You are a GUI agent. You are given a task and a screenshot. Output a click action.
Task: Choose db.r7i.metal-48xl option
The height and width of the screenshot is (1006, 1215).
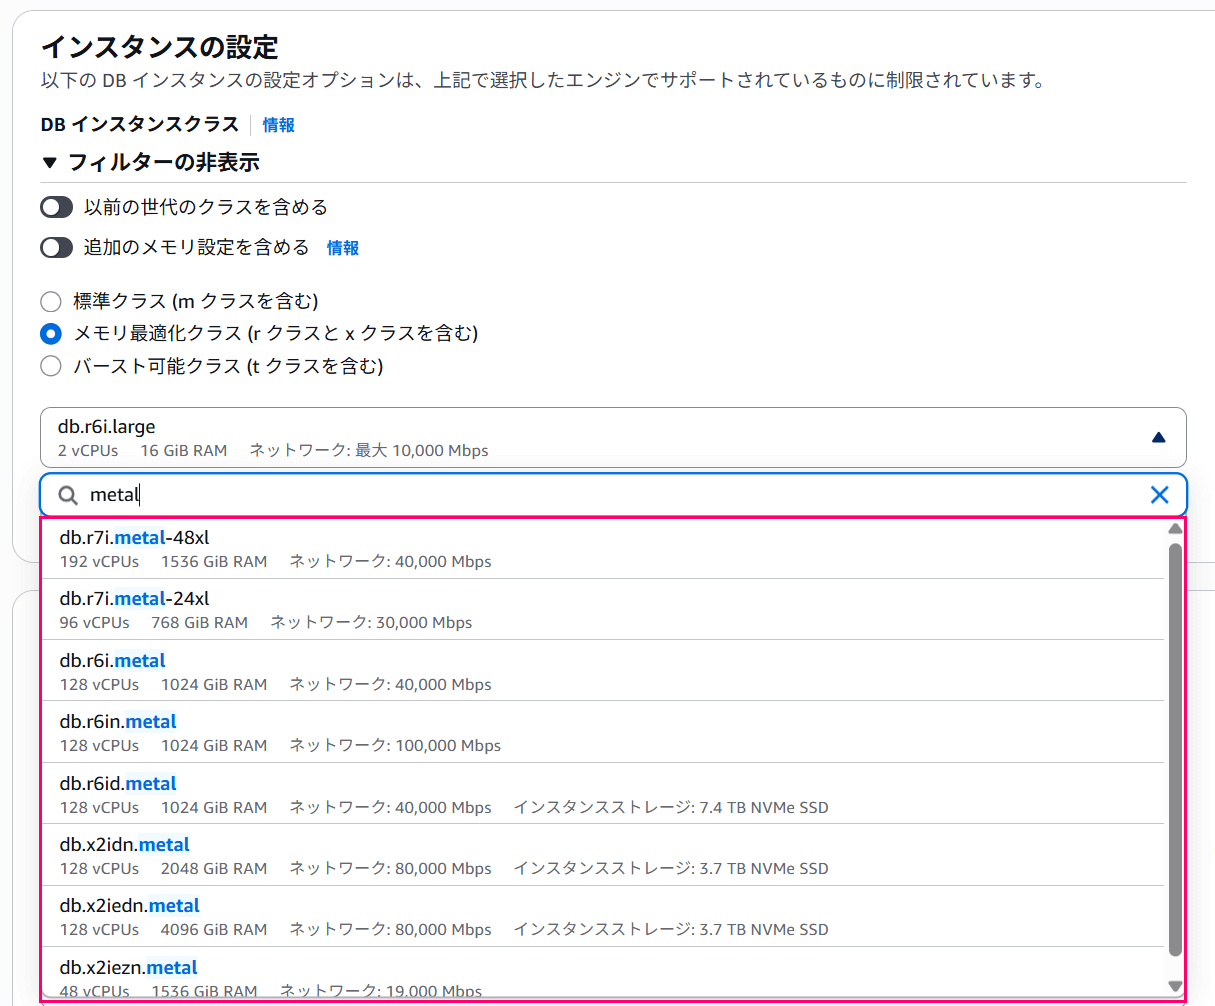click(x=602, y=548)
